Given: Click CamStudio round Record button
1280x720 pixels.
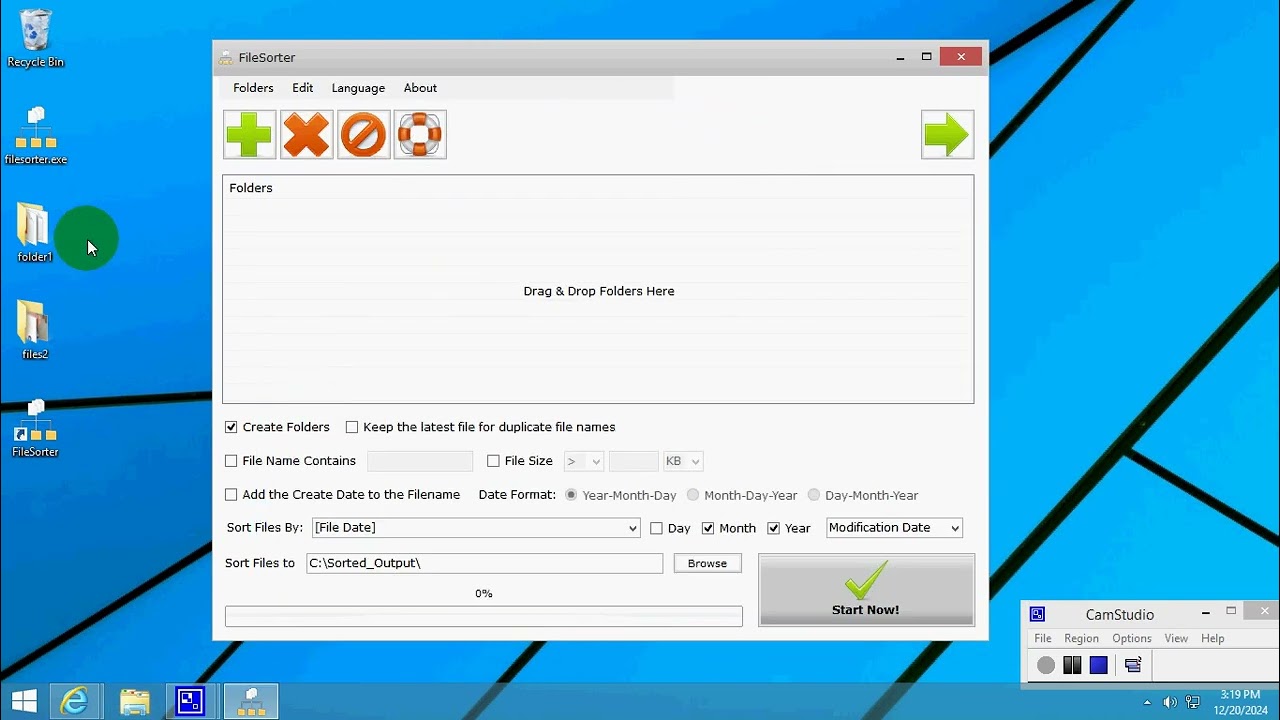Looking at the screenshot, I should pos(1046,665).
